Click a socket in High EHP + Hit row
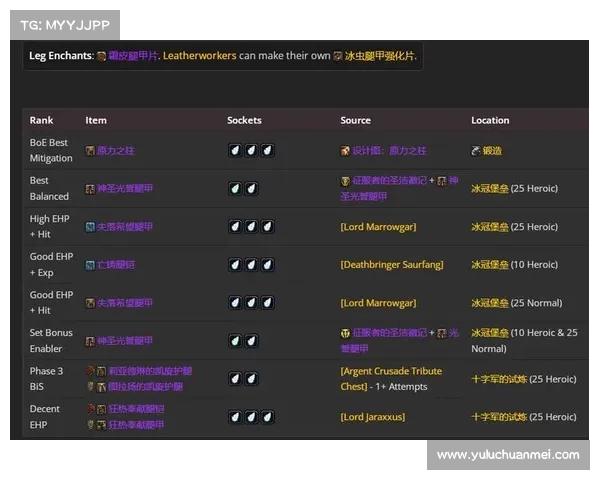Screen dimensions: 600x480 coord(251,227)
